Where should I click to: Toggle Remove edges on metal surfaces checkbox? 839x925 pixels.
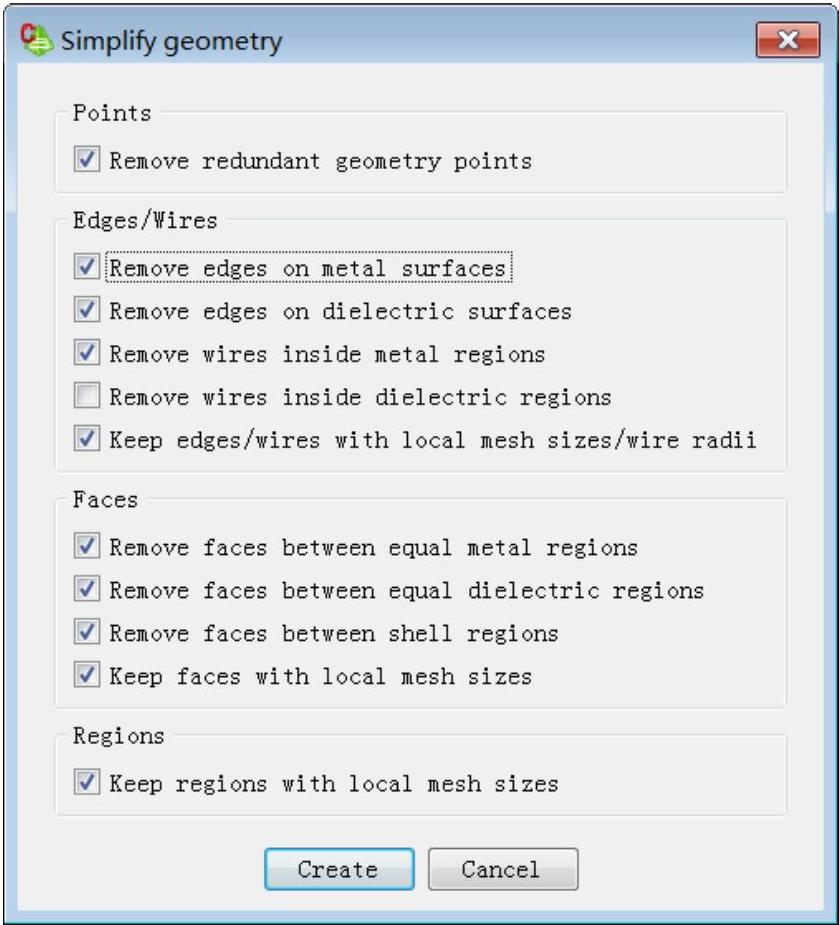[x=87, y=267]
